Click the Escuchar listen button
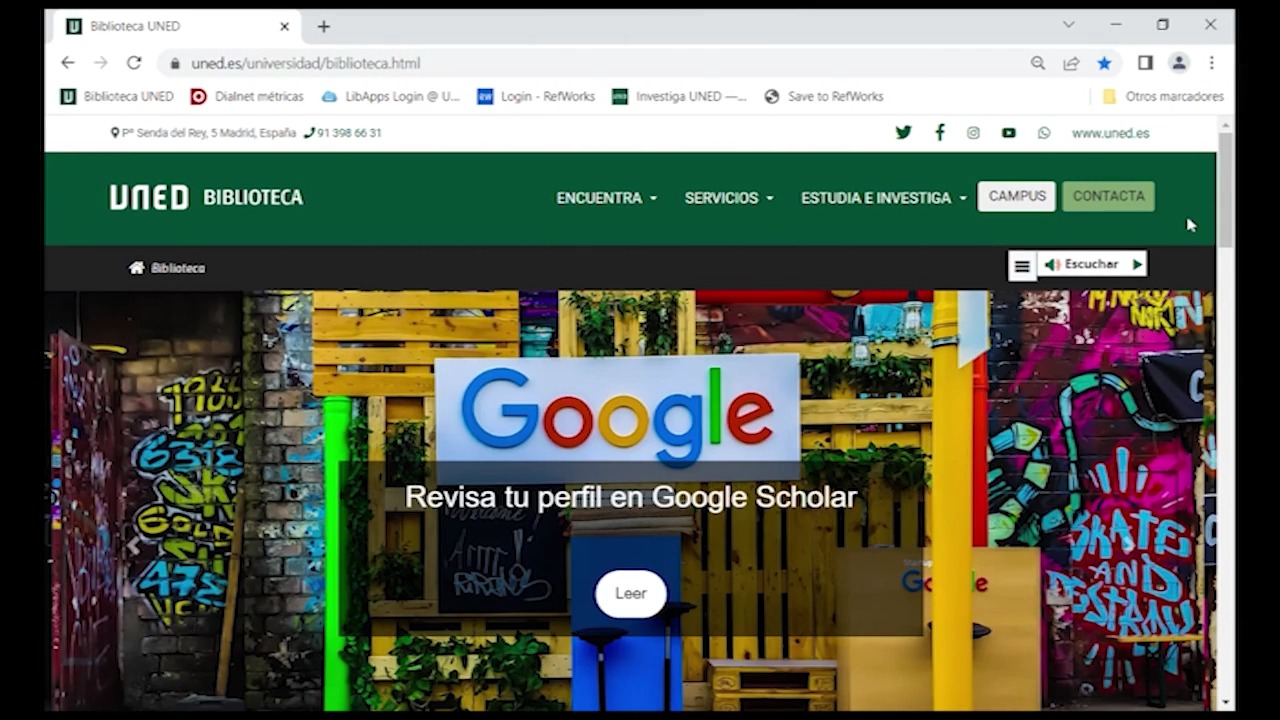This screenshot has width=1280, height=720. (x=1081, y=264)
